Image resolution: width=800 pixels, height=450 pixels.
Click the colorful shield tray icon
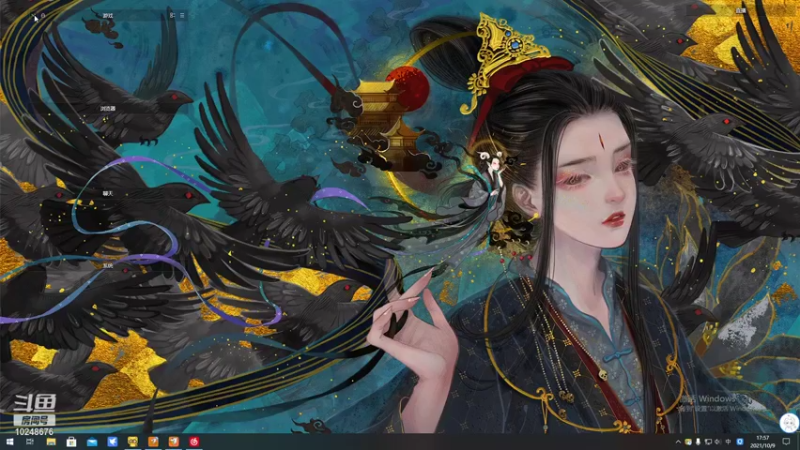(x=688, y=442)
